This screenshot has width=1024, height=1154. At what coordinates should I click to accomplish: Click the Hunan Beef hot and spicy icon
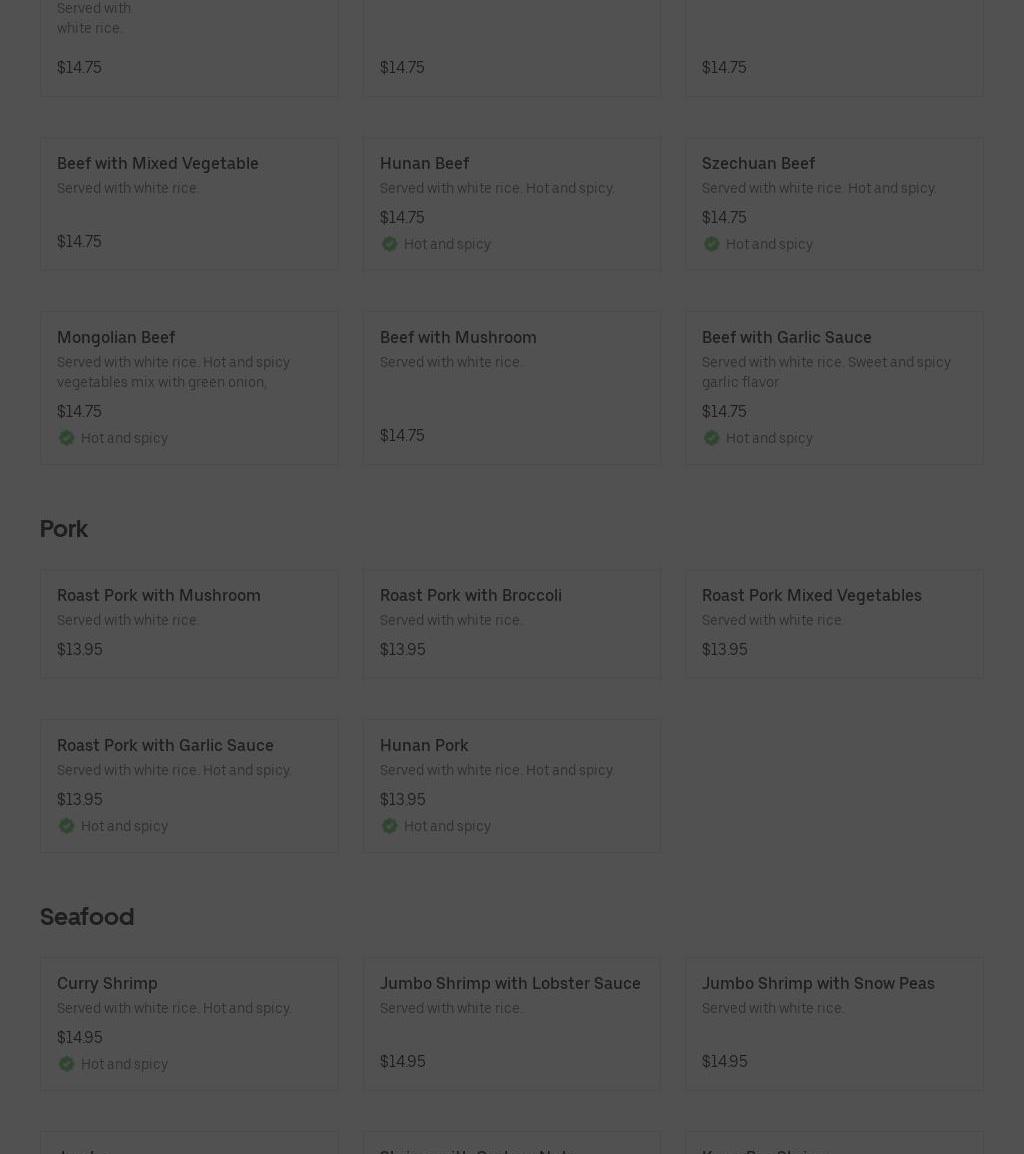[389, 244]
